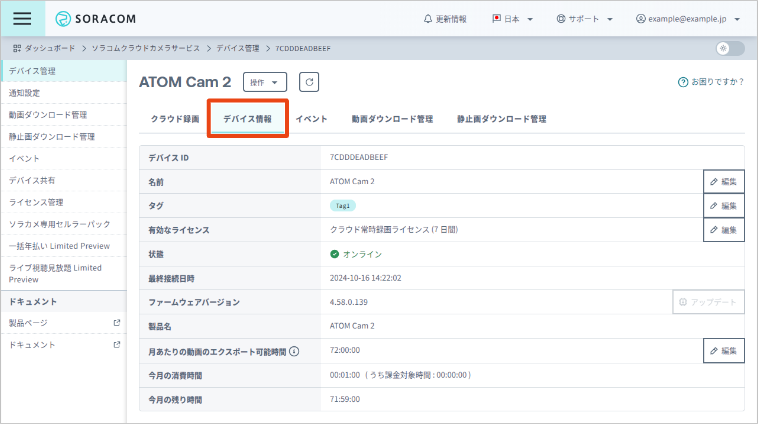Open the 操作 dropdown button

click(265, 82)
